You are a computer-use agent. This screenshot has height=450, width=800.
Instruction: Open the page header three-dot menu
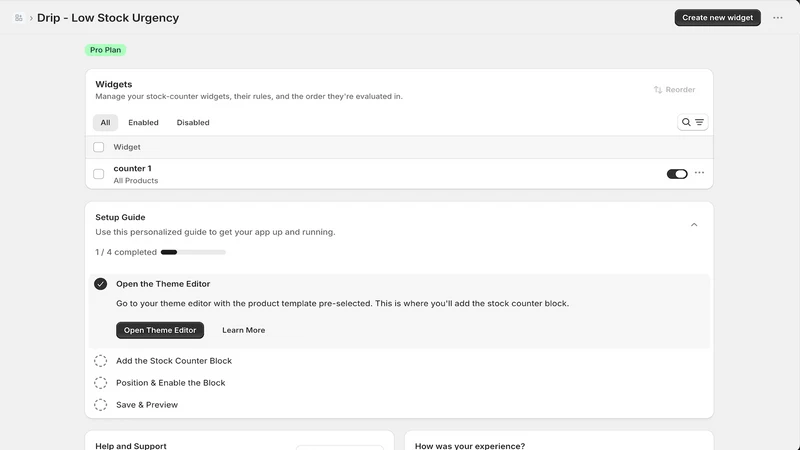(778, 18)
